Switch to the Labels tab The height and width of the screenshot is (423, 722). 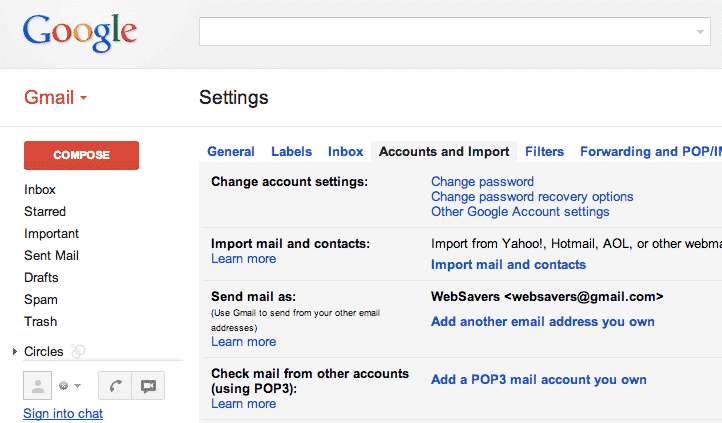click(x=291, y=151)
